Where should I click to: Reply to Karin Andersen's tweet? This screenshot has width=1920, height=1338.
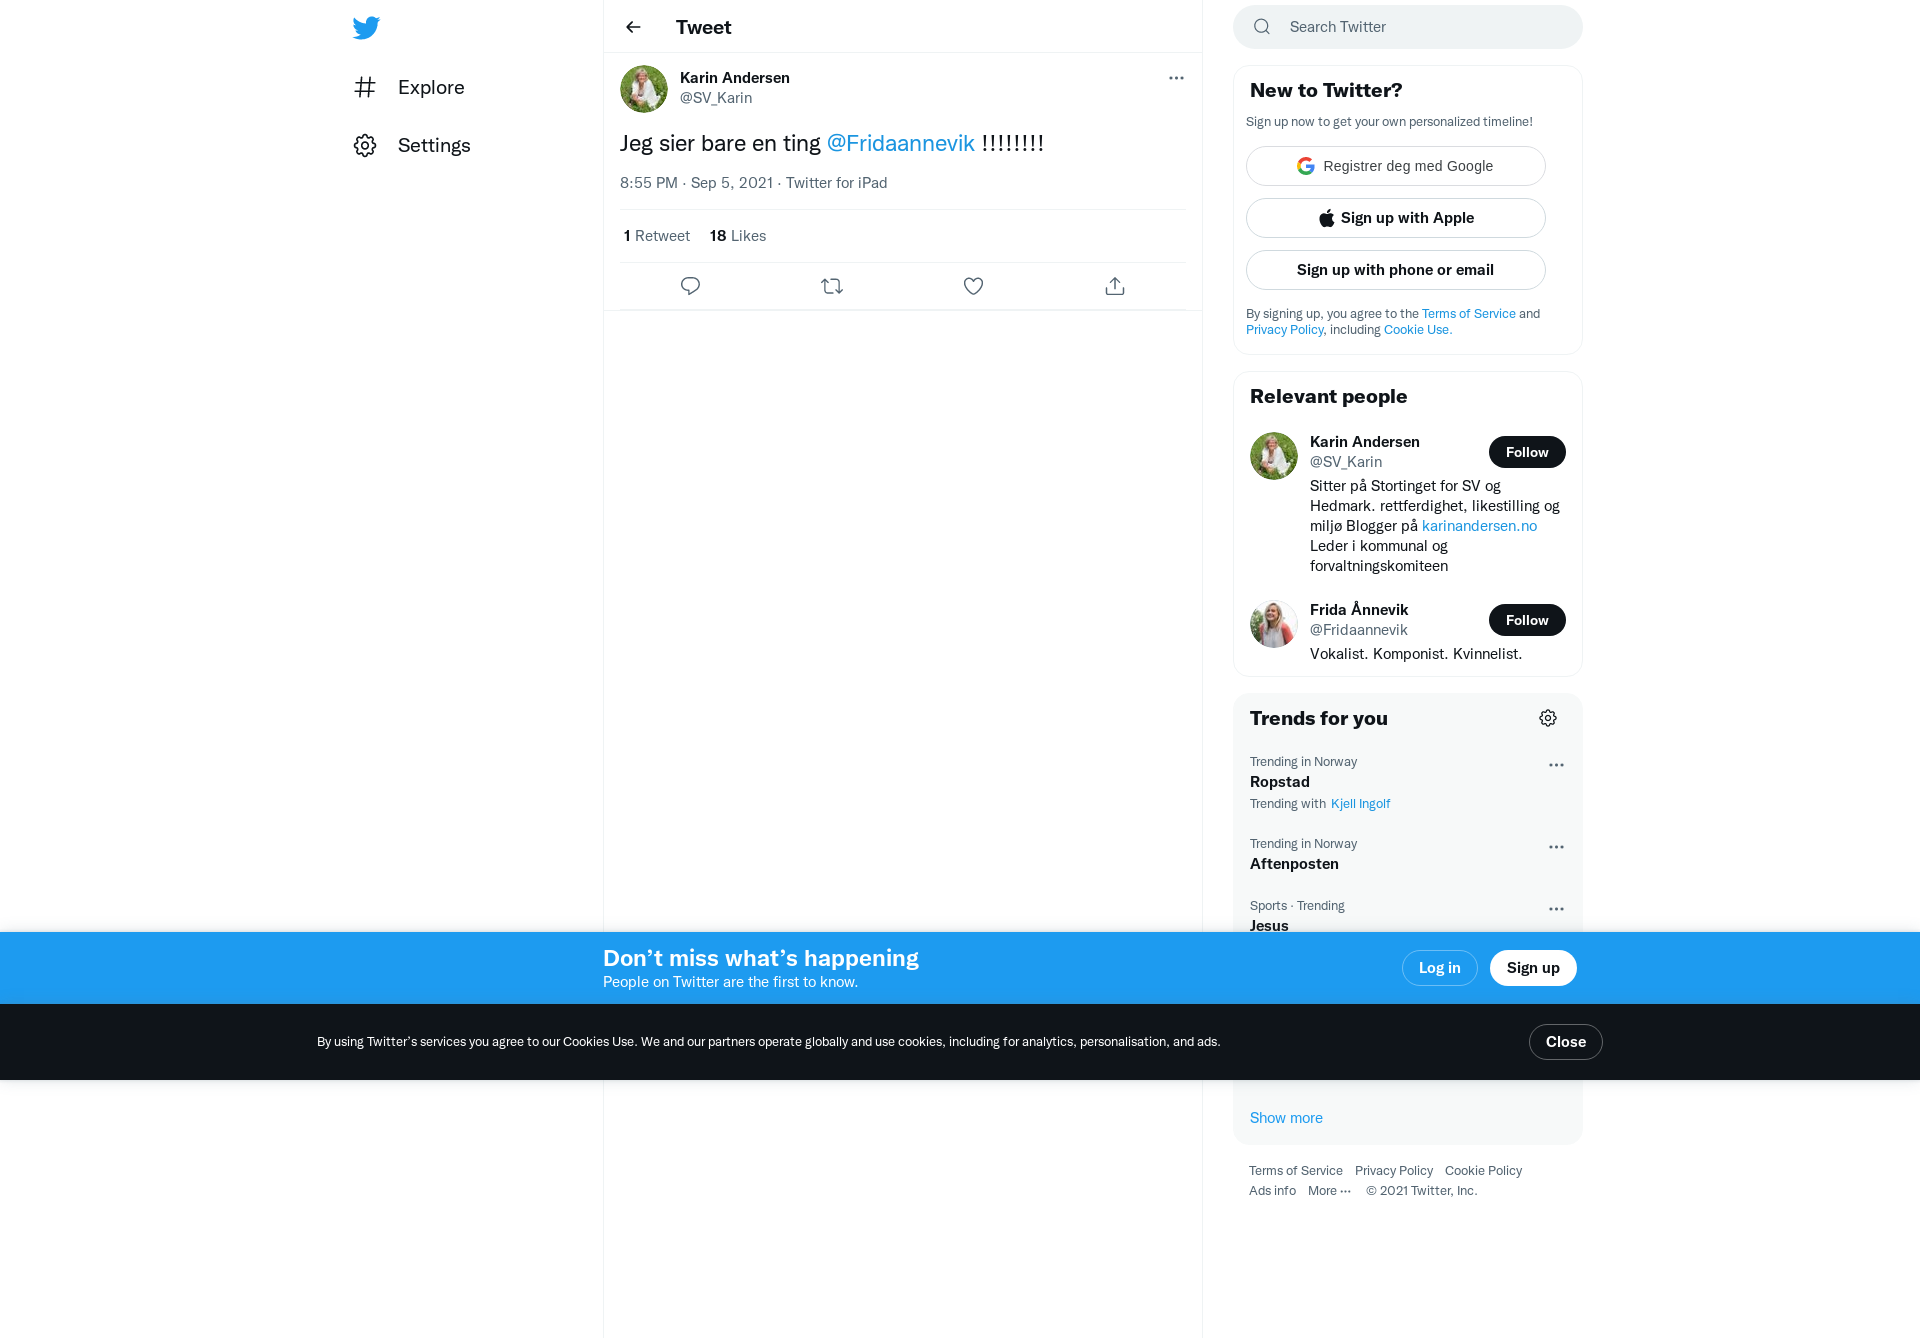(x=690, y=286)
